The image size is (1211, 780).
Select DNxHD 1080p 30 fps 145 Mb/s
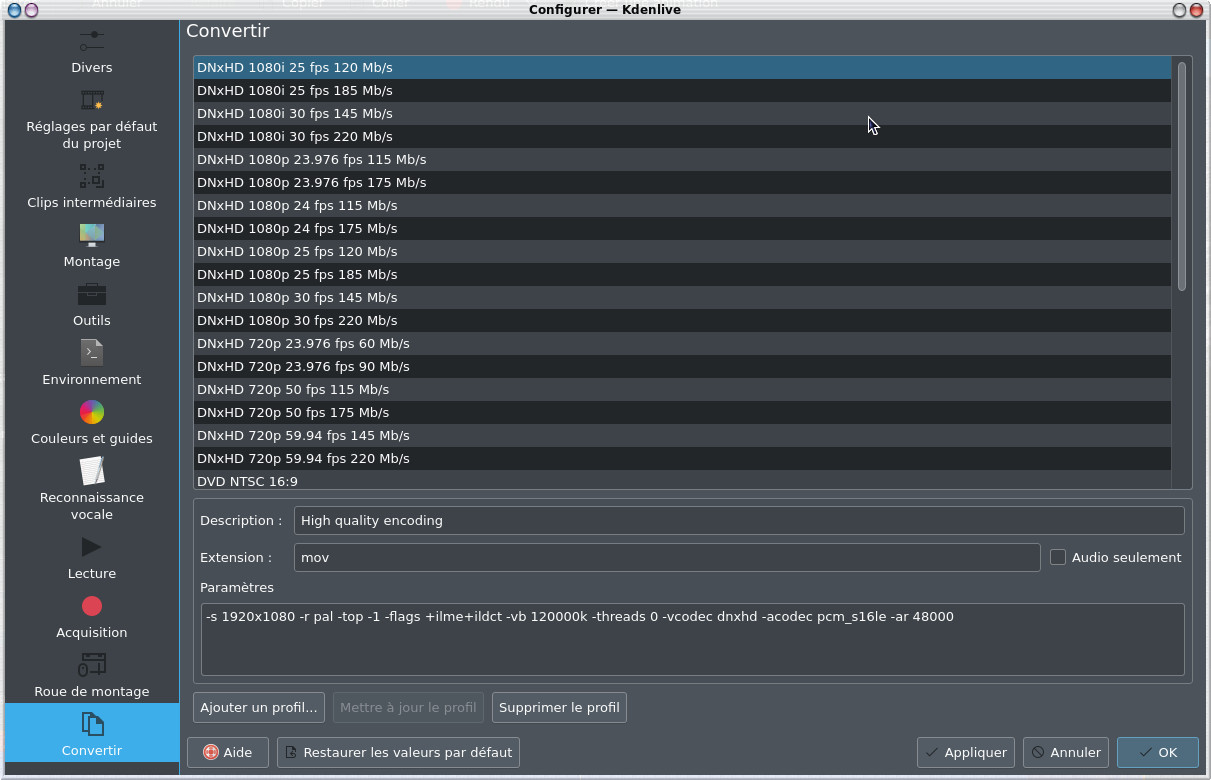[682, 297]
